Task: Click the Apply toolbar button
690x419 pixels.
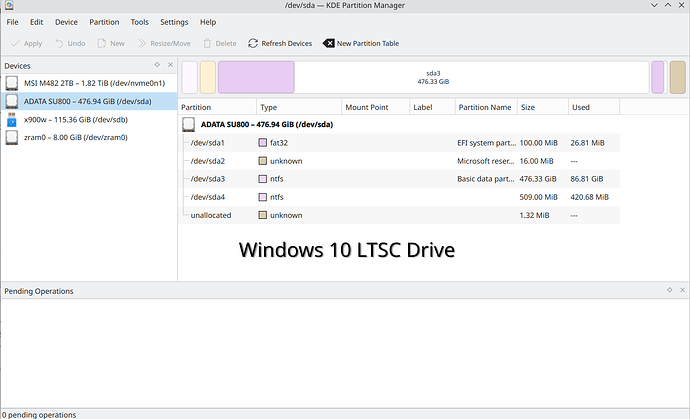Action: tap(26, 44)
